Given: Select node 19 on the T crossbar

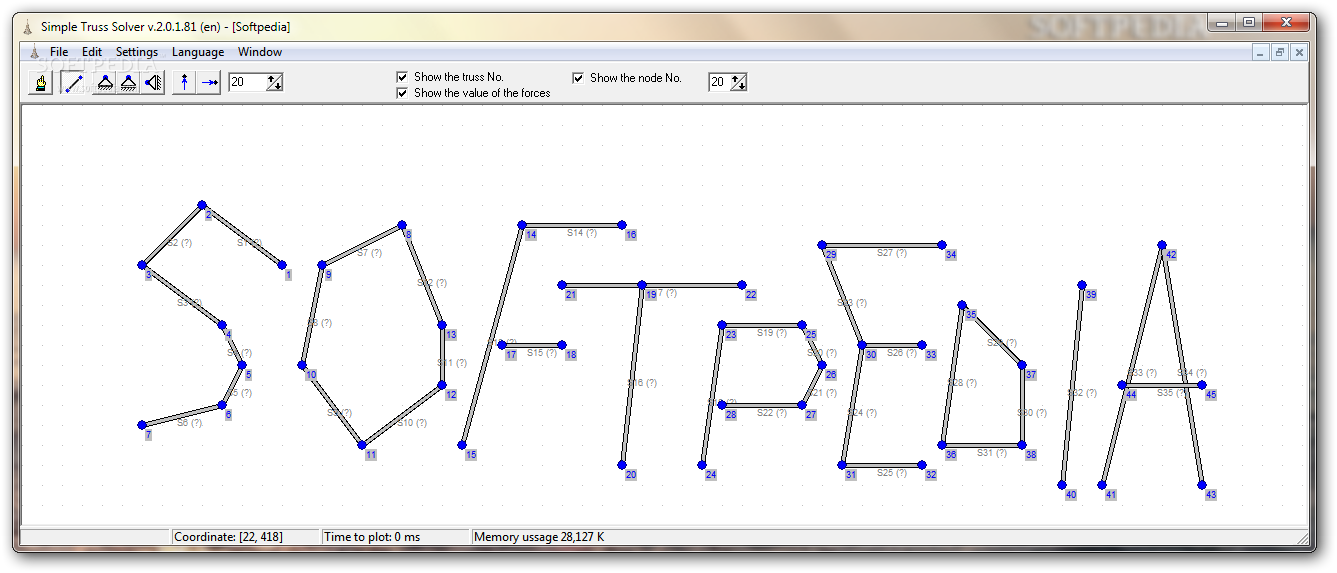Looking at the screenshot, I should point(642,285).
